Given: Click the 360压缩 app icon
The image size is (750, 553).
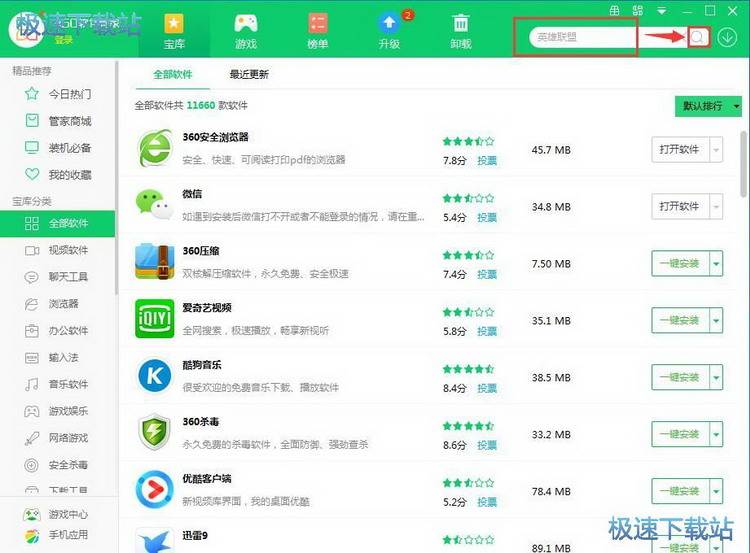Looking at the screenshot, I should pos(154,262).
